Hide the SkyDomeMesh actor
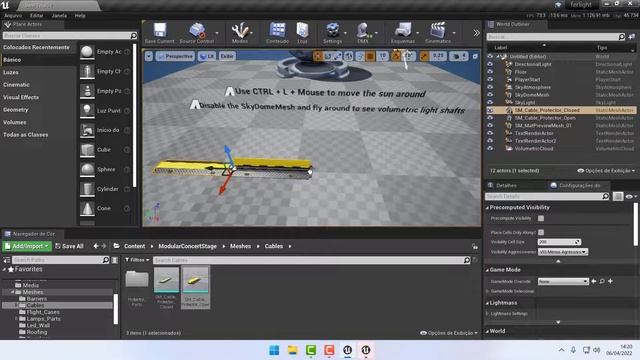 [x=490, y=95]
